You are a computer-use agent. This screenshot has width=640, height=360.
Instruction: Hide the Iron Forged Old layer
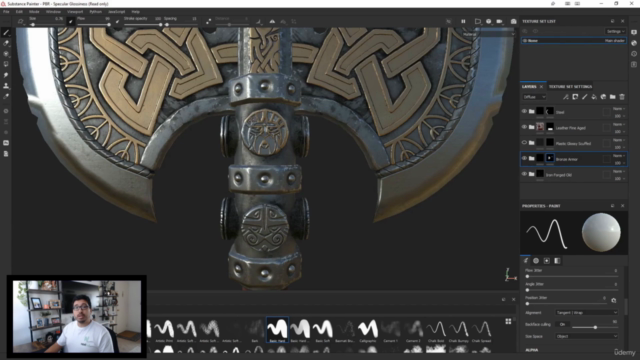(524, 174)
